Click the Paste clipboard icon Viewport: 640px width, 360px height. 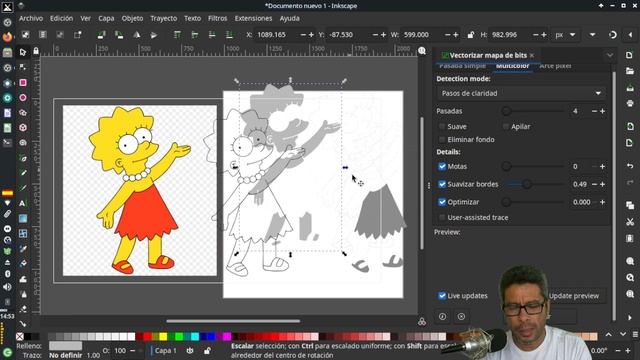[630, 238]
